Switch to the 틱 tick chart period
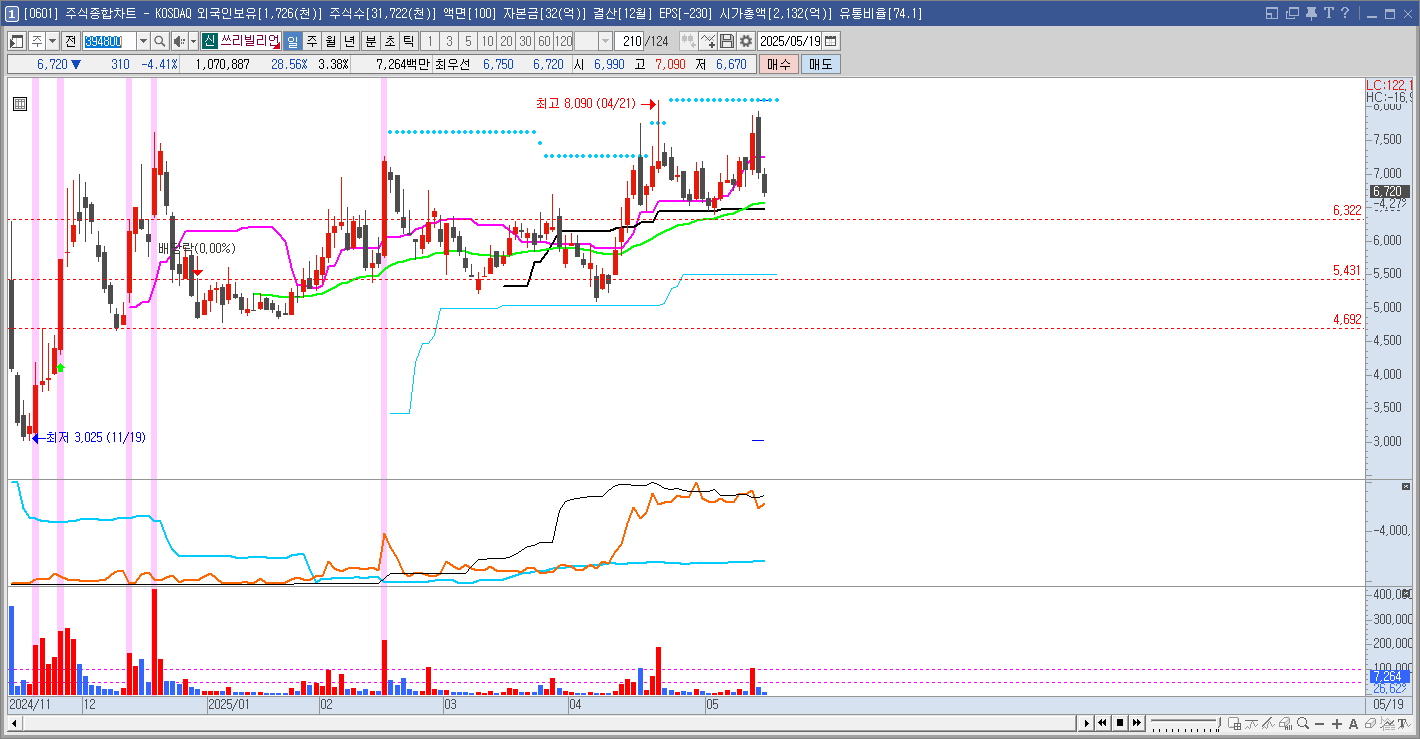Image resolution: width=1420 pixels, height=739 pixels. (x=408, y=41)
